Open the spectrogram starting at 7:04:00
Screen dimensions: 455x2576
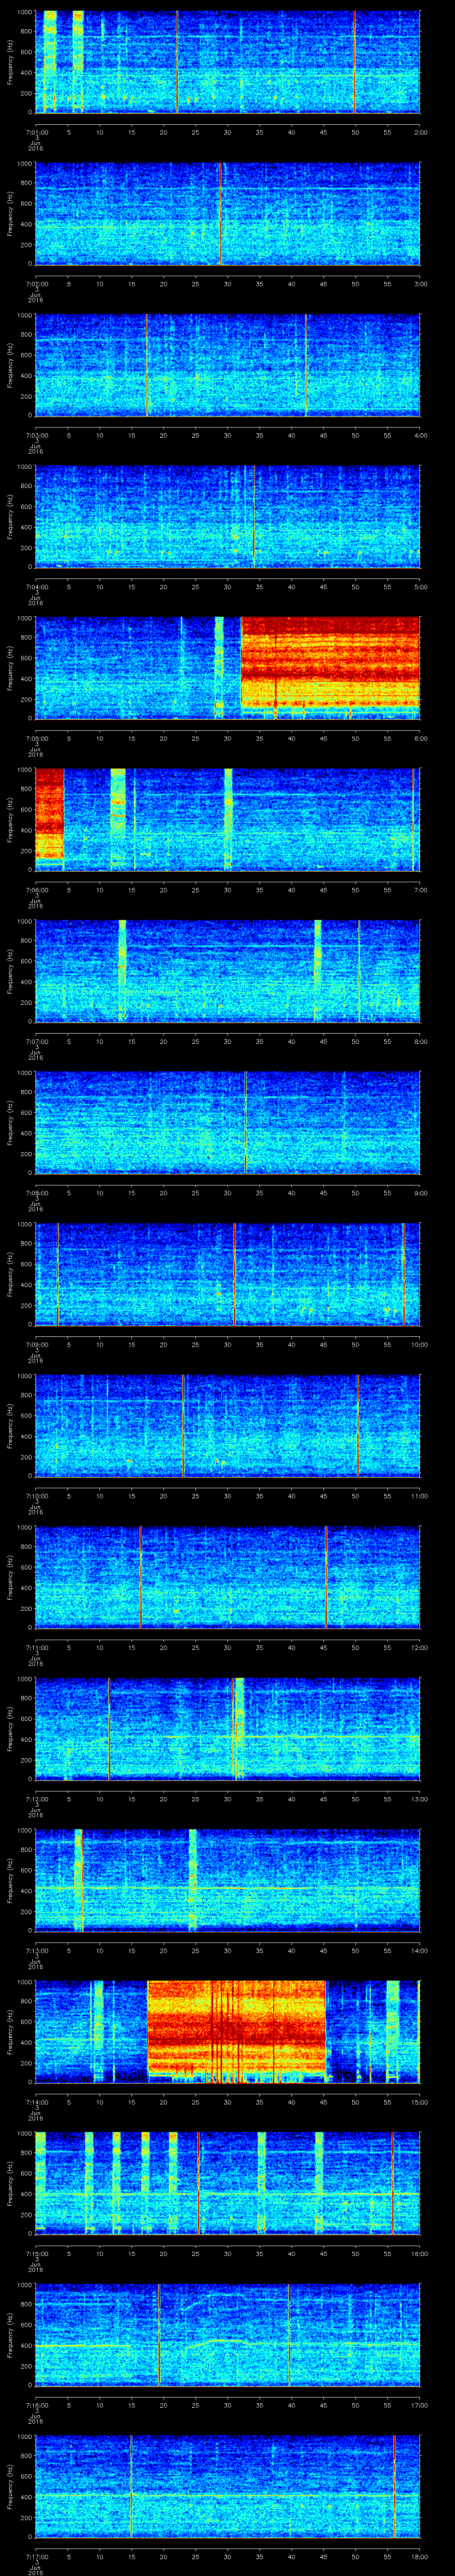(x=228, y=517)
